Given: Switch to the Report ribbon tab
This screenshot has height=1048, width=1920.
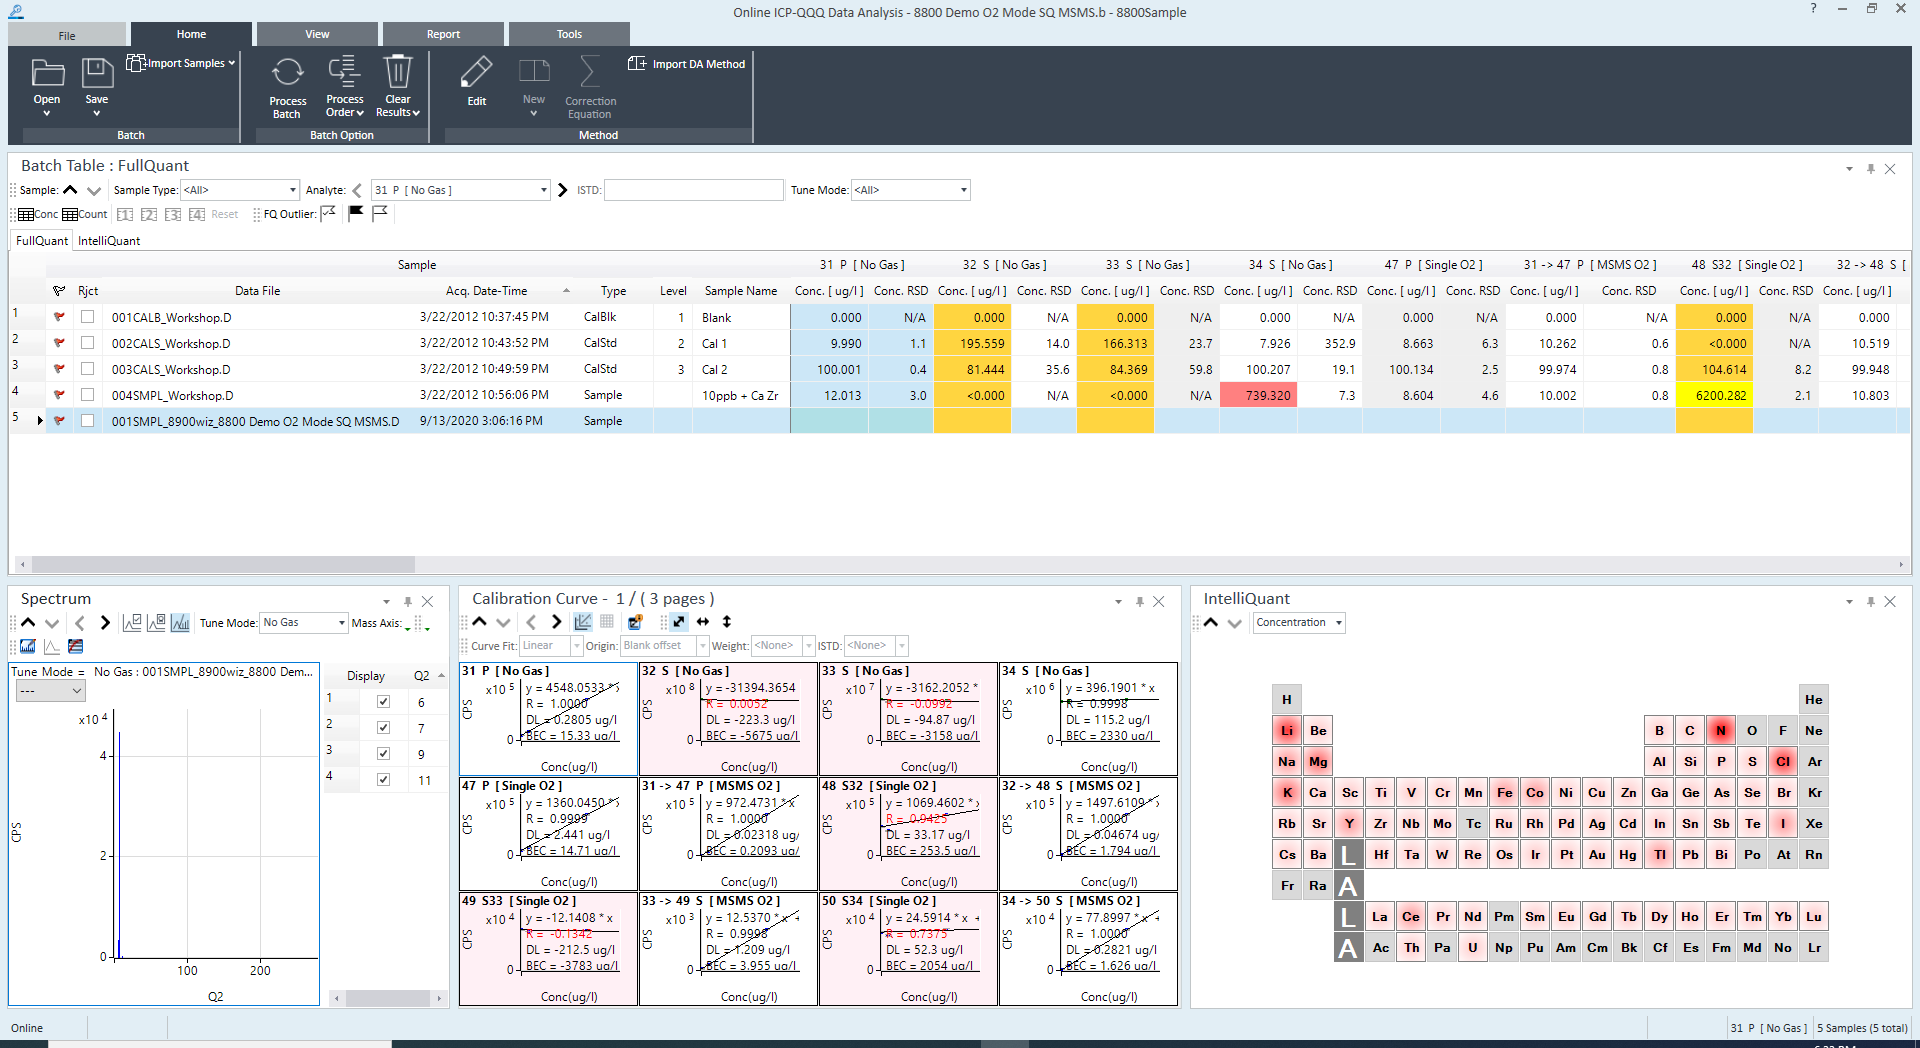Looking at the screenshot, I should tap(443, 34).
